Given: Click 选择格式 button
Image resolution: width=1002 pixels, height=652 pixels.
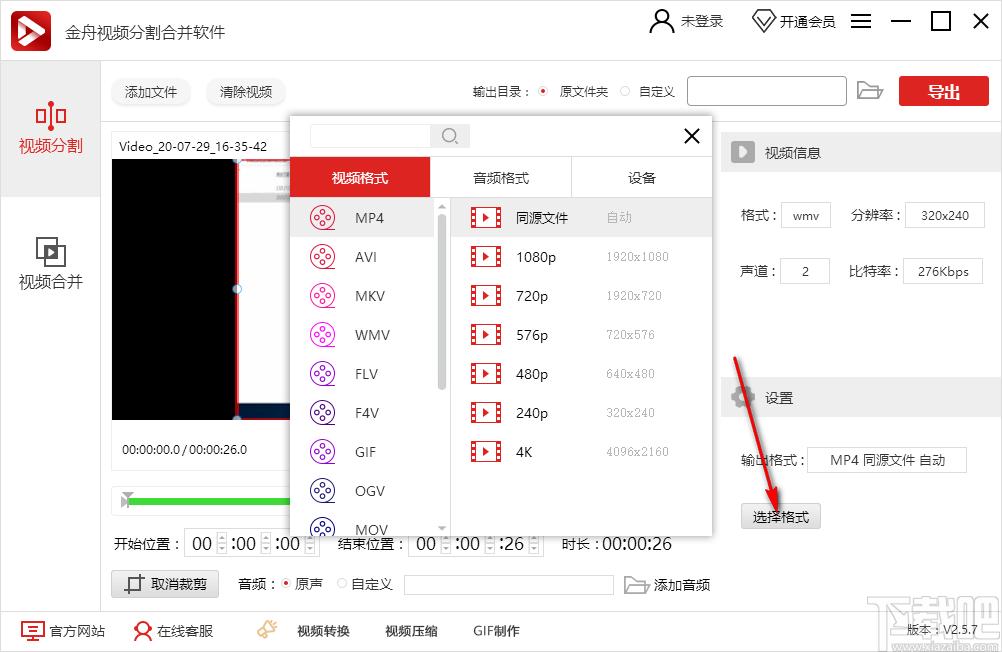Looking at the screenshot, I should [x=780, y=516].
